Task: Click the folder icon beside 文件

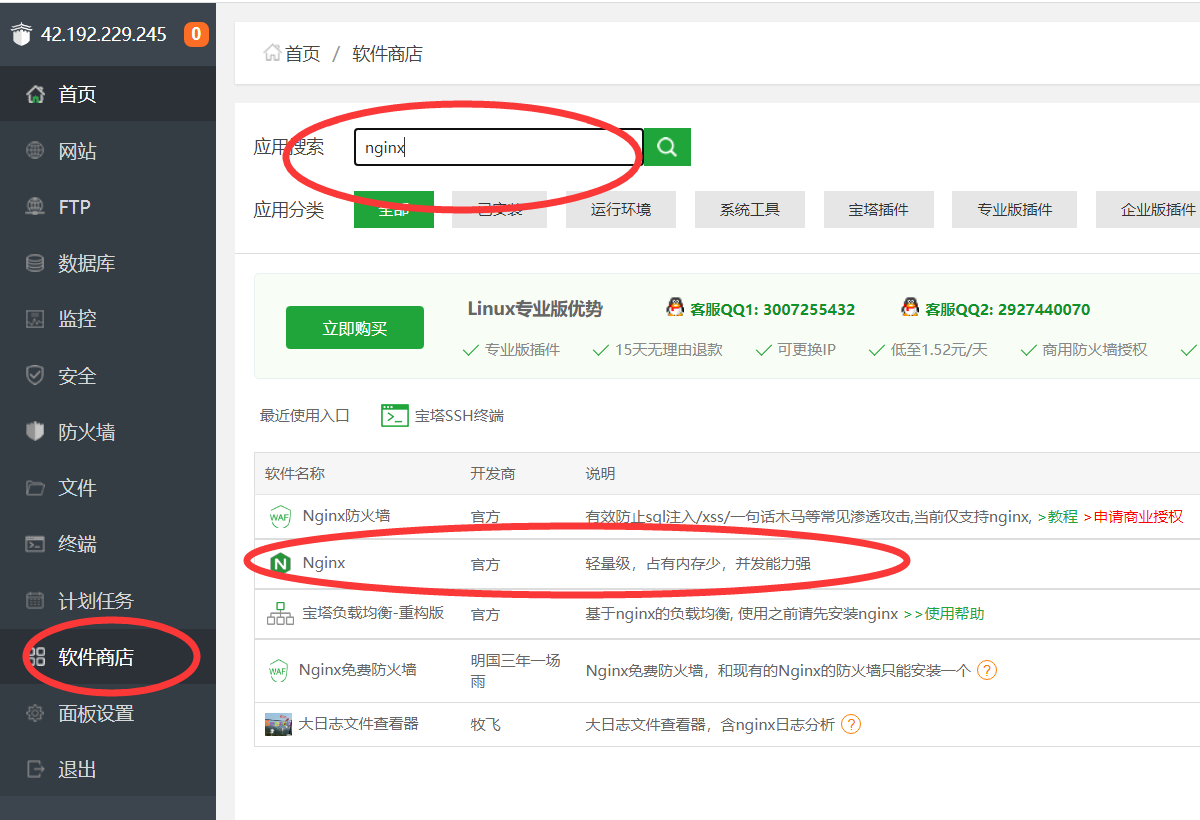Action: 35,488
